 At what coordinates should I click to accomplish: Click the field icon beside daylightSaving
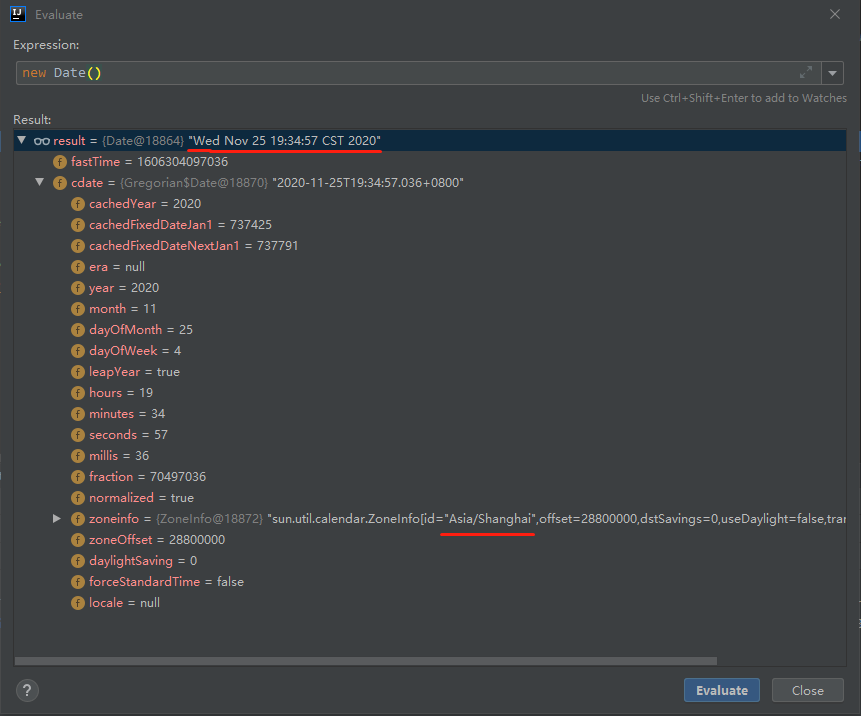click(77, 560)
